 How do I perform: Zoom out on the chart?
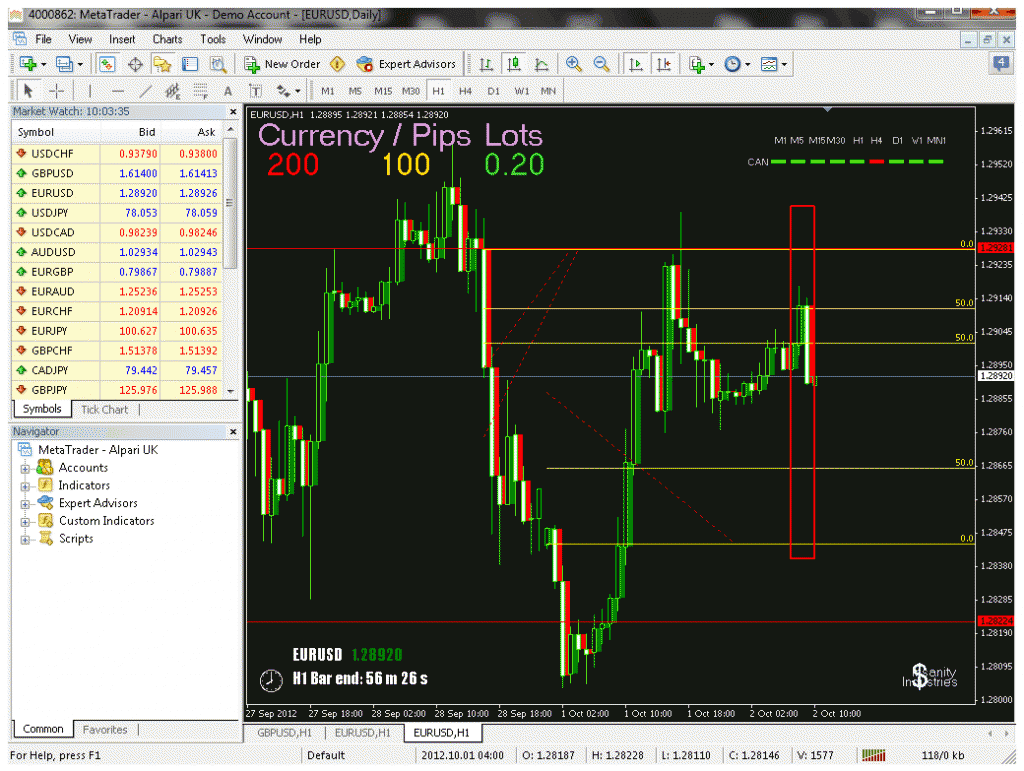click(601, 64)
